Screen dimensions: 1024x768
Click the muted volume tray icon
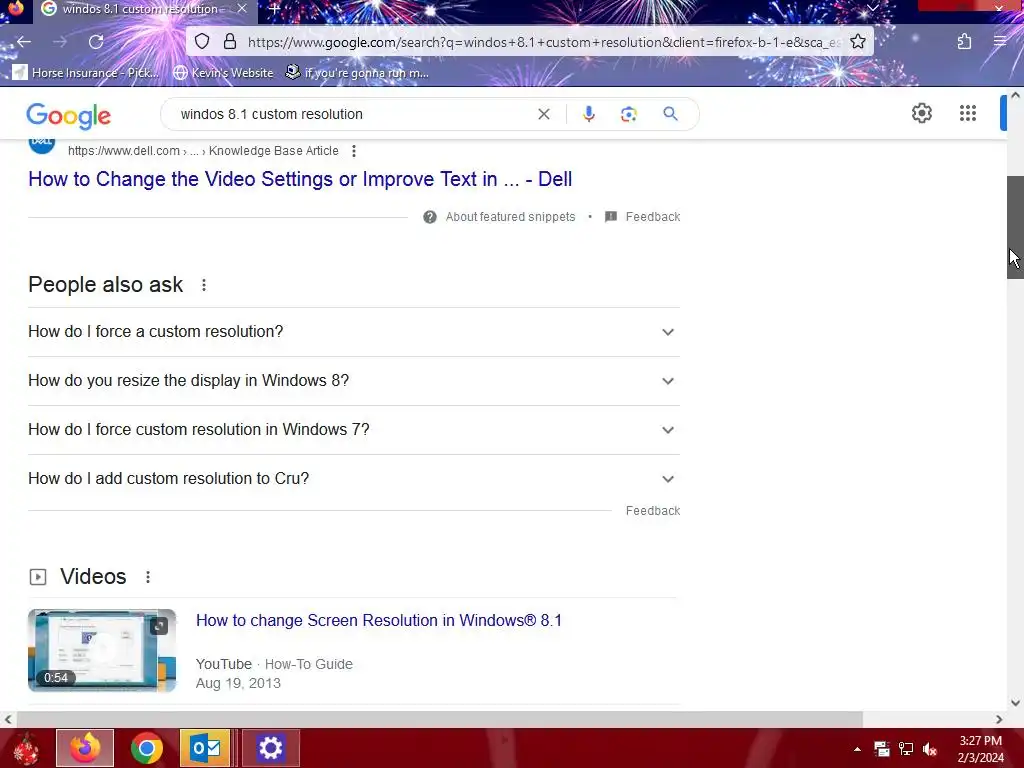(x=929, y=749)
